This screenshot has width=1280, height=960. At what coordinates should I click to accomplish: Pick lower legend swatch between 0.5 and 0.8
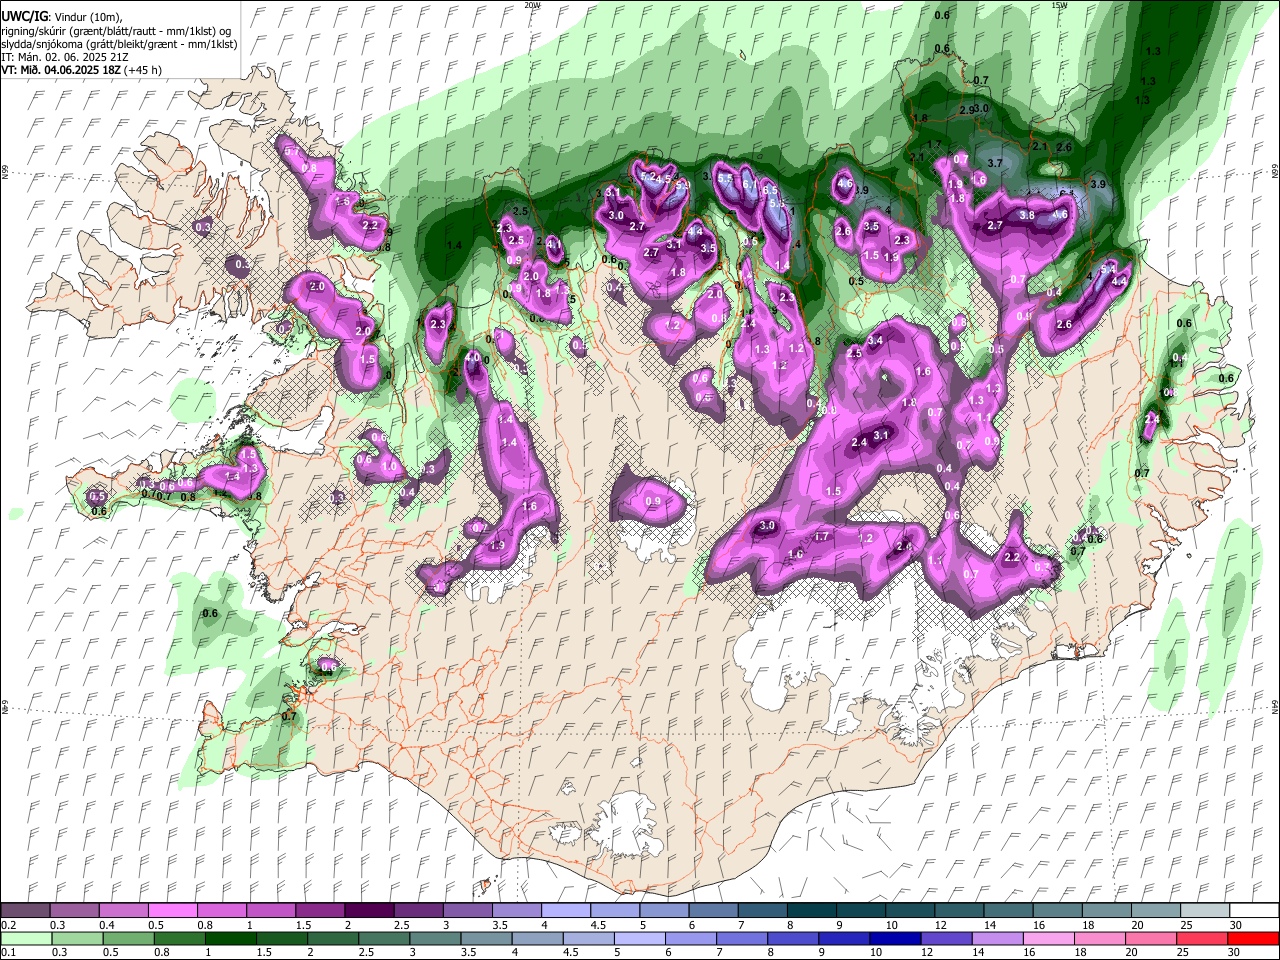(x=128, y=938)
